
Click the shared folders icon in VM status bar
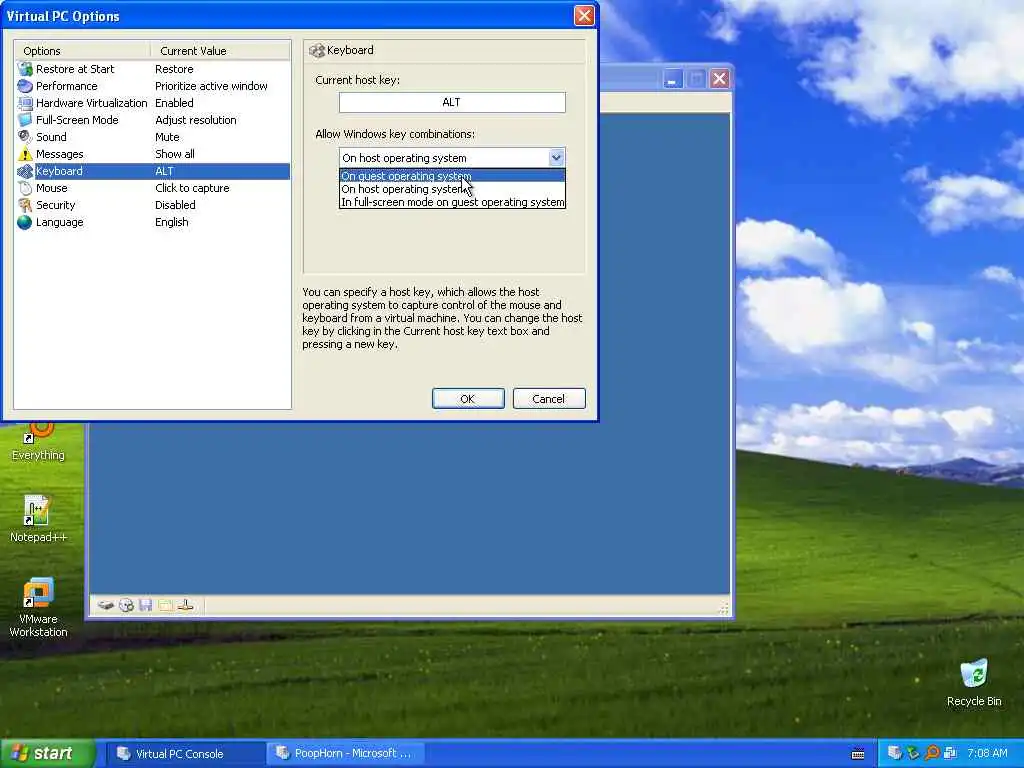click(x=165, y=605)
